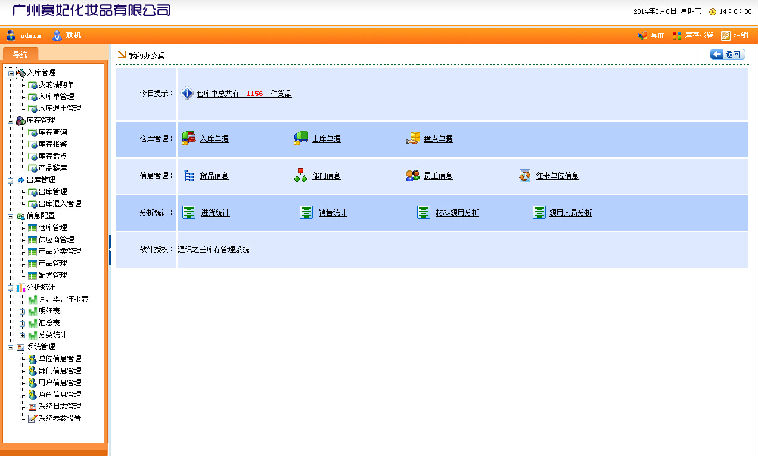Viewport: 758px width, 456px height.
Task: Click the red truck inbound management icon
Action: (188, 138)
